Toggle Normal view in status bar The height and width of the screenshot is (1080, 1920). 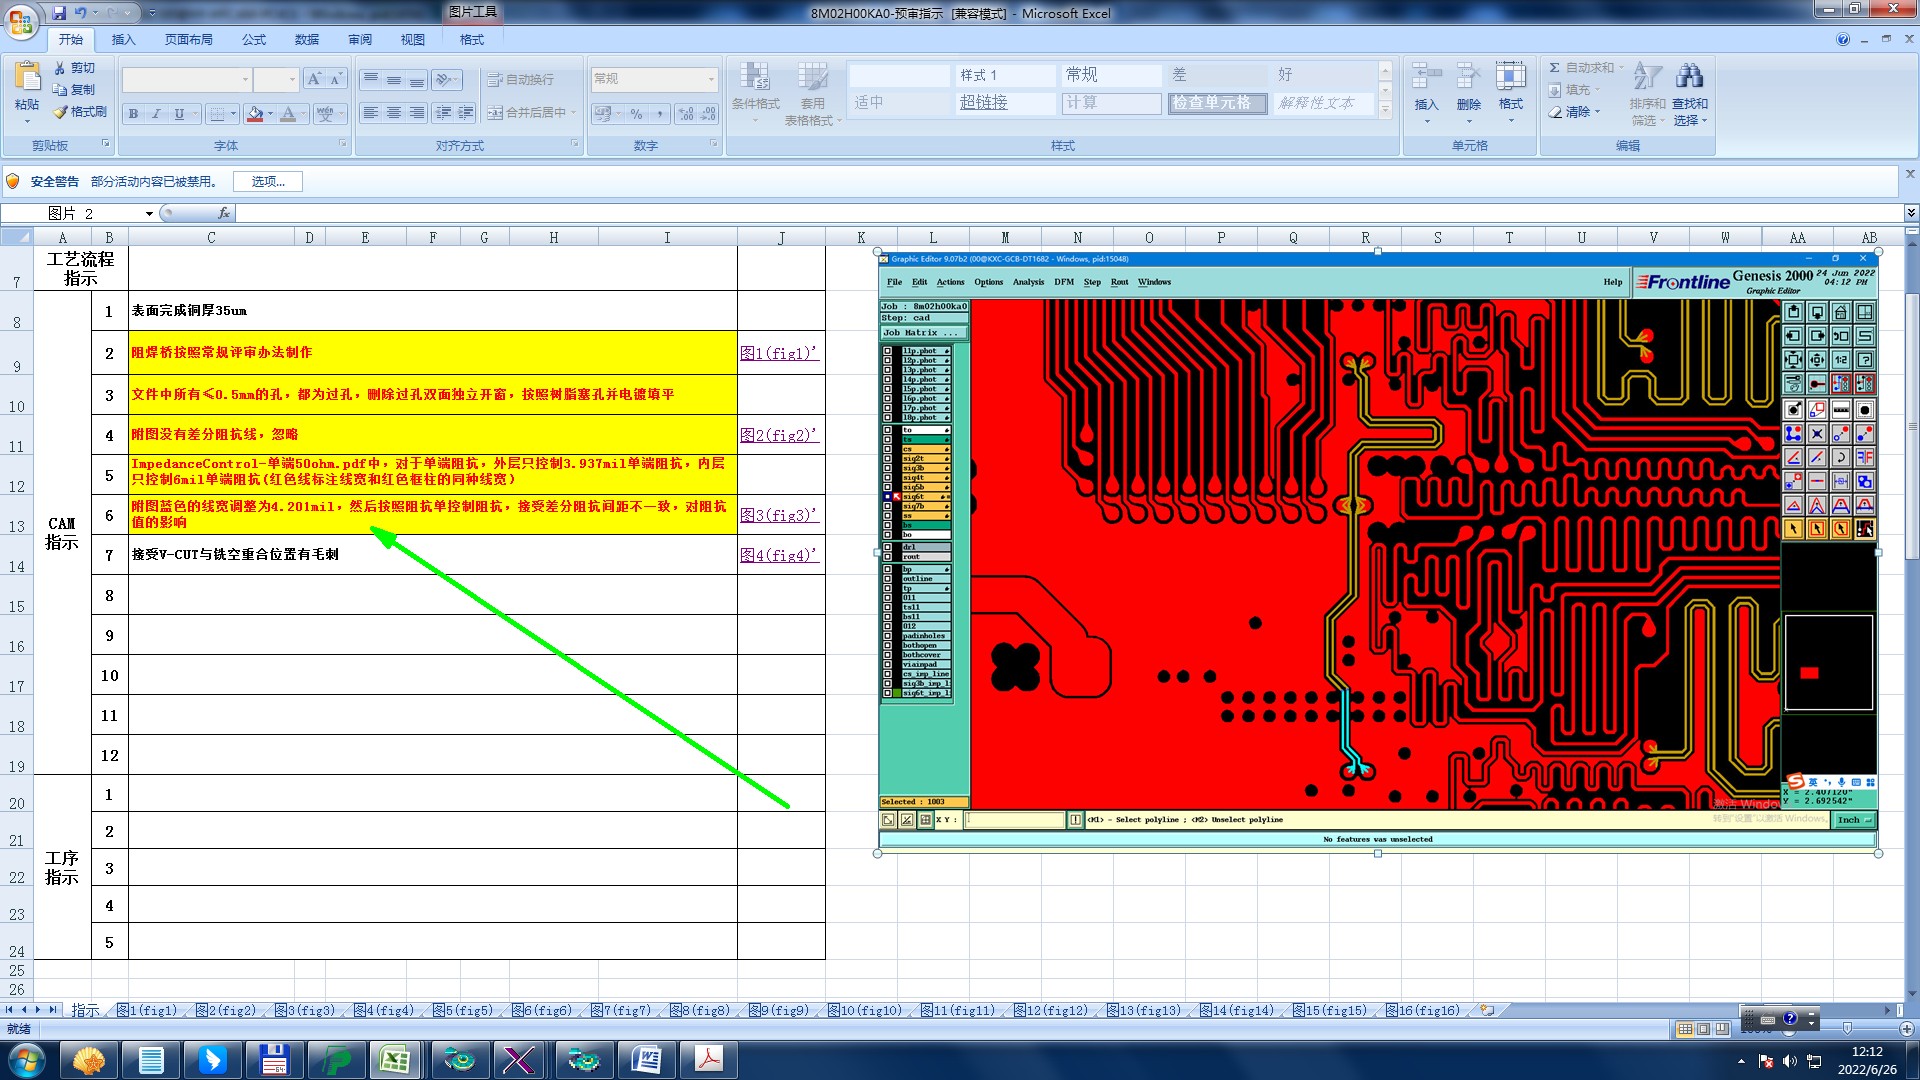1685,1029
